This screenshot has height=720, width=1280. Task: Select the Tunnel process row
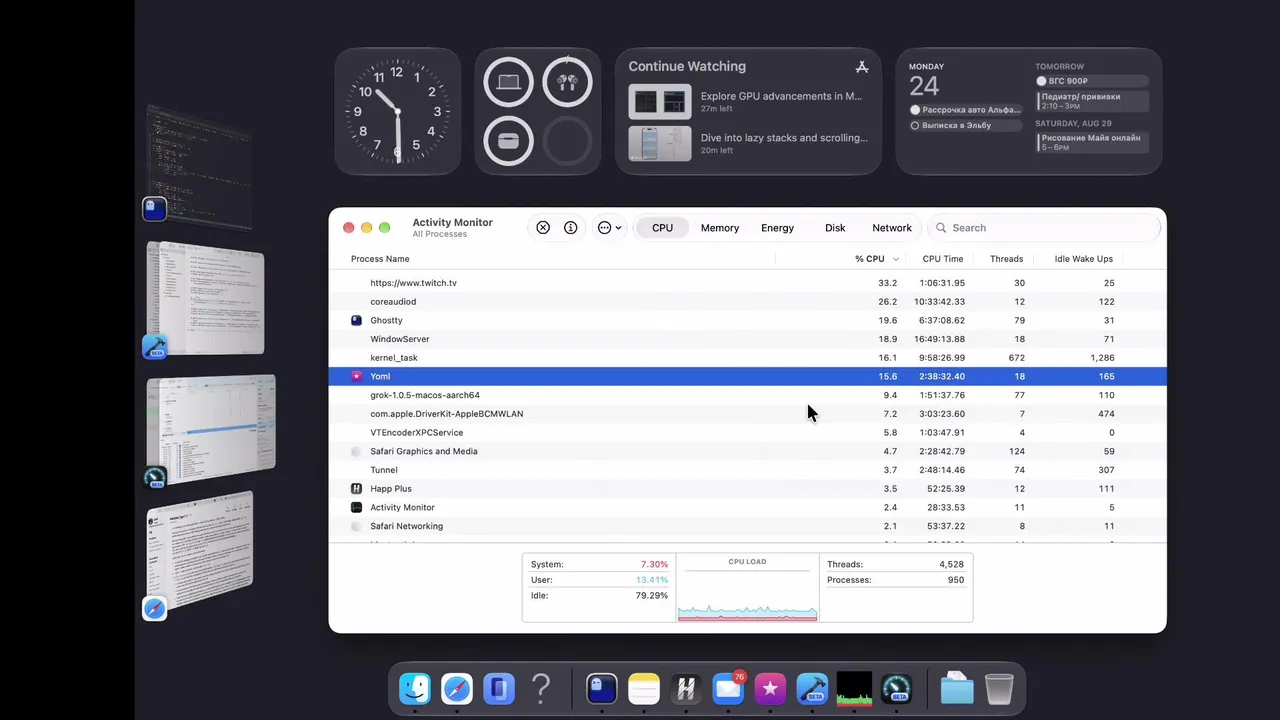(747, 470)
